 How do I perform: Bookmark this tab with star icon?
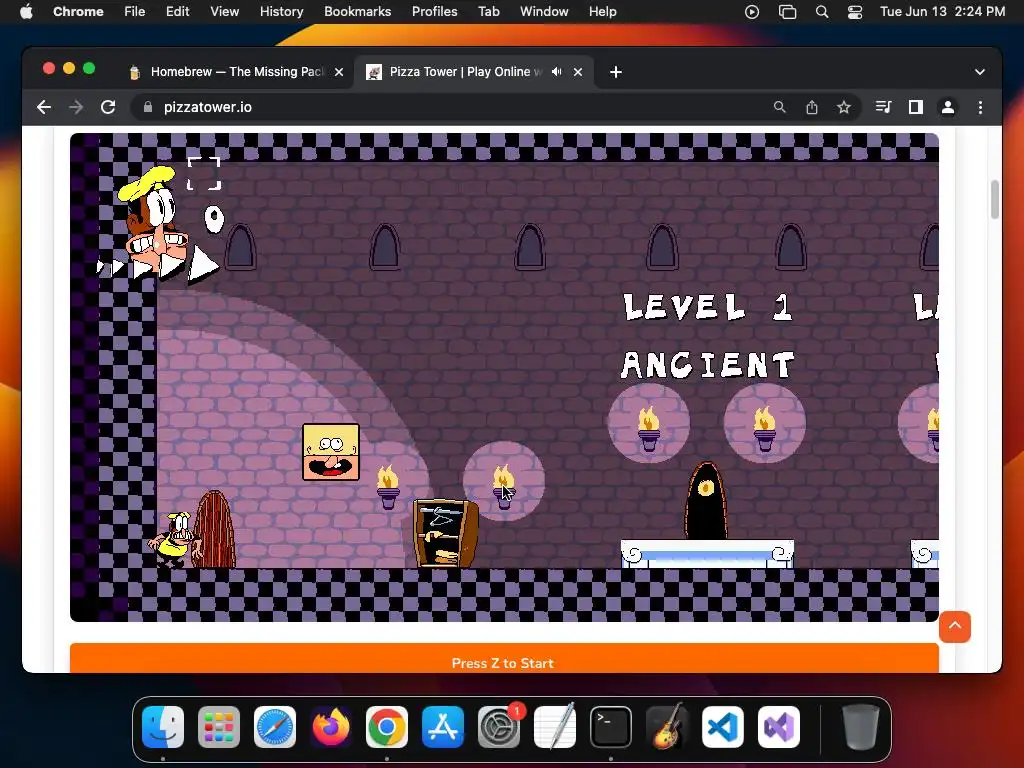pyautogui.click(x=844, y=107)
